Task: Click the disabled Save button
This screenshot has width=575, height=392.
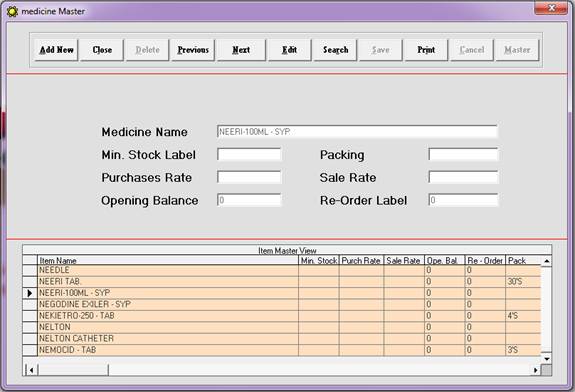Action: point(381,50)
